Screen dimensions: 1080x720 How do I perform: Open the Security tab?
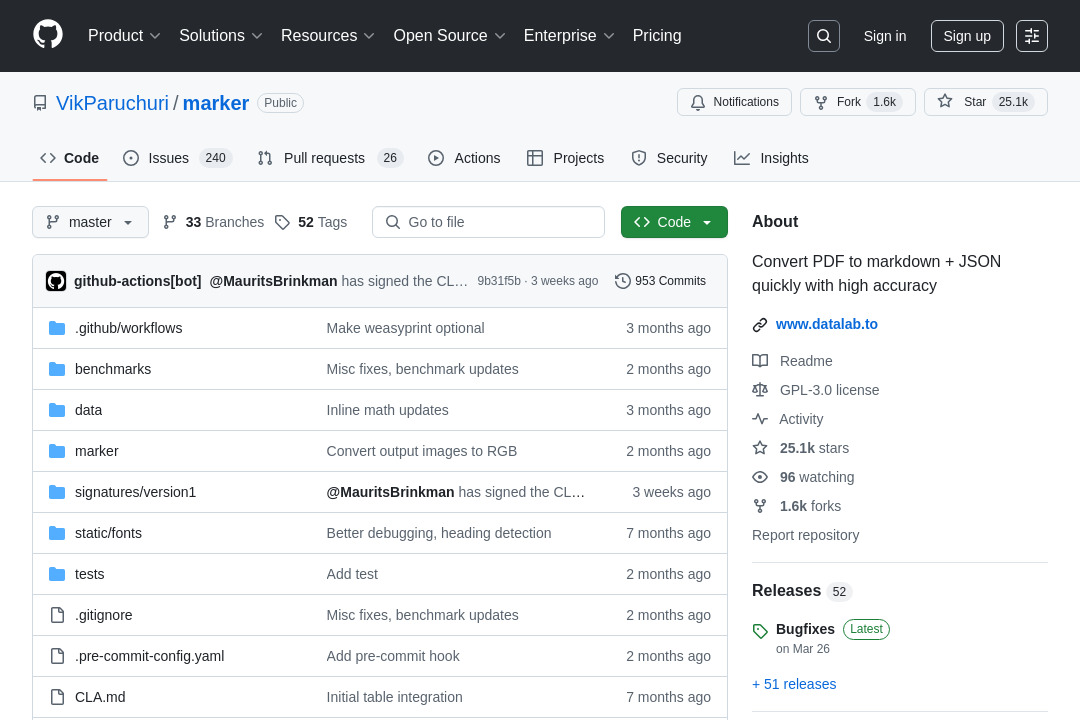click(669, 158)
